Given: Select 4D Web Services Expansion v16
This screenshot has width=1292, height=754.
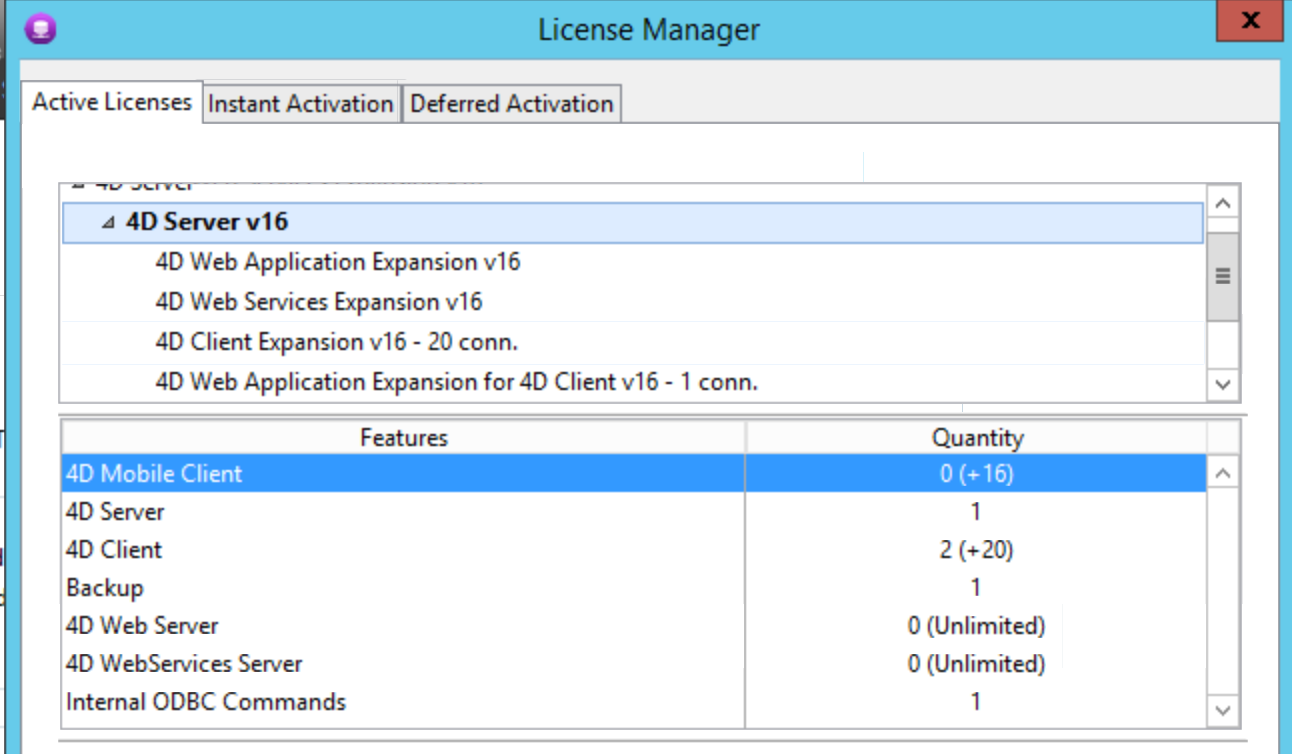Looking at the screenshot, I should tap(319, 302).
